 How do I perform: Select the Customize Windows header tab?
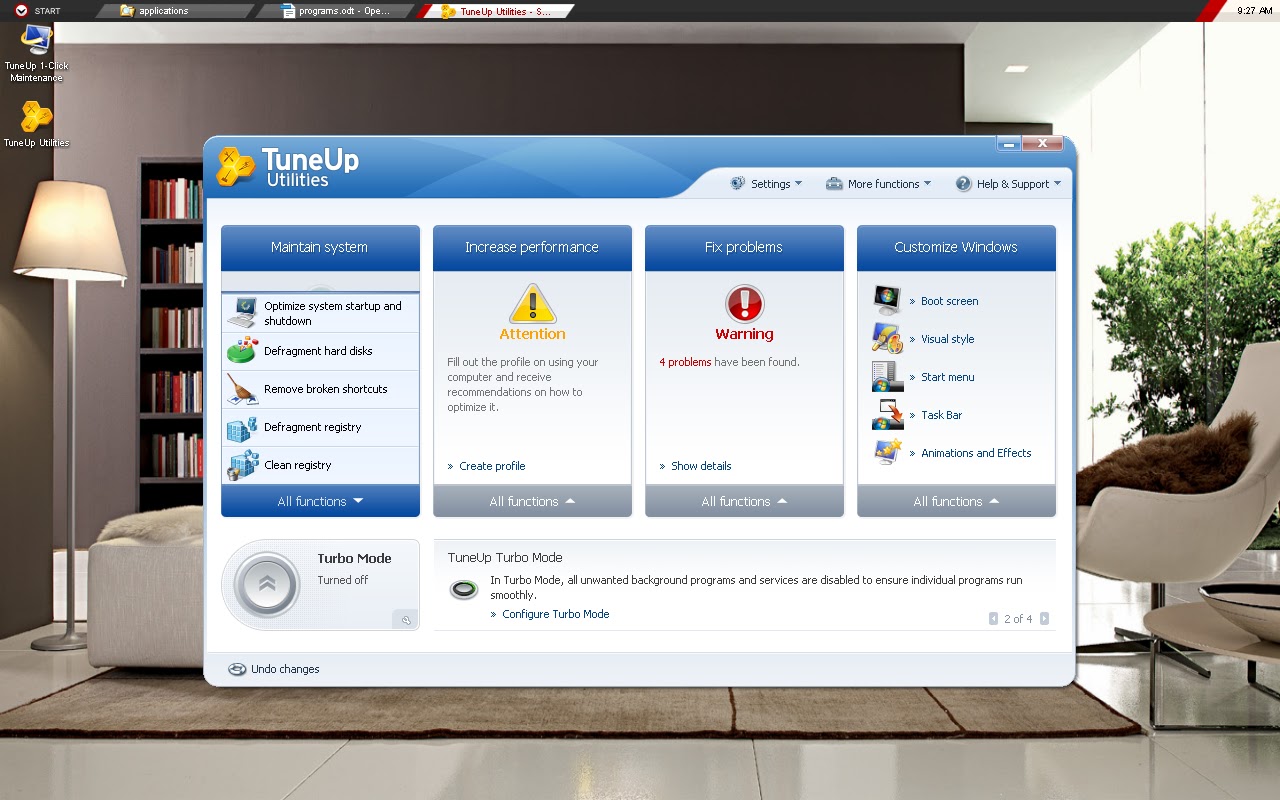pos(956,247)
